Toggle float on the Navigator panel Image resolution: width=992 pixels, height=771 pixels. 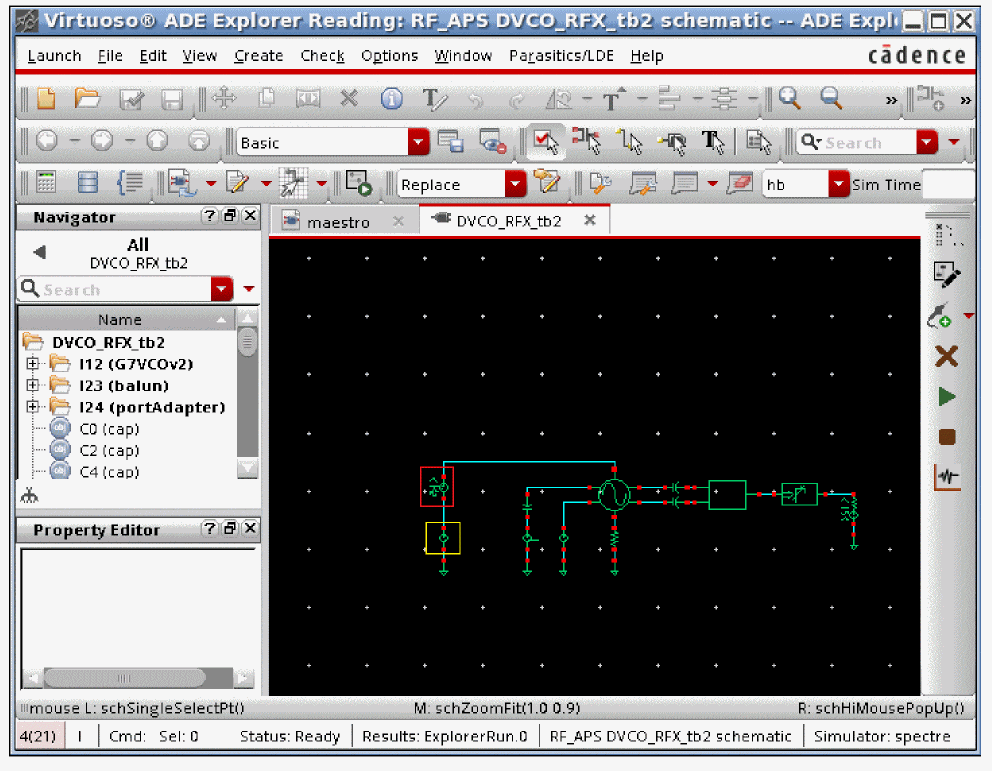(x=230, y=216)
